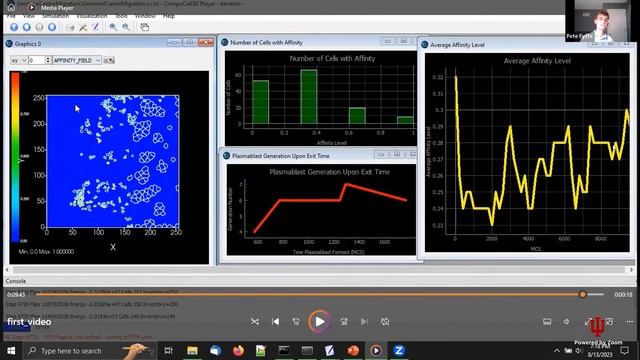The height and width of the screenshot is (360, 640).
Task: Click the z-position spinner arrows
Action: tap(48, 60)
